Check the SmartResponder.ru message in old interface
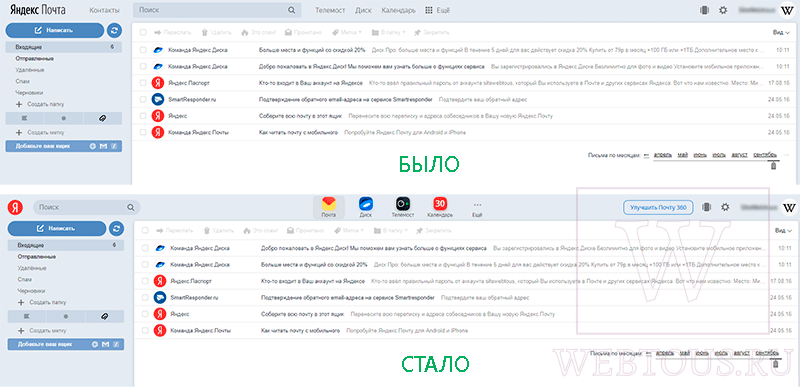800x387 pixels. [143, 99]
